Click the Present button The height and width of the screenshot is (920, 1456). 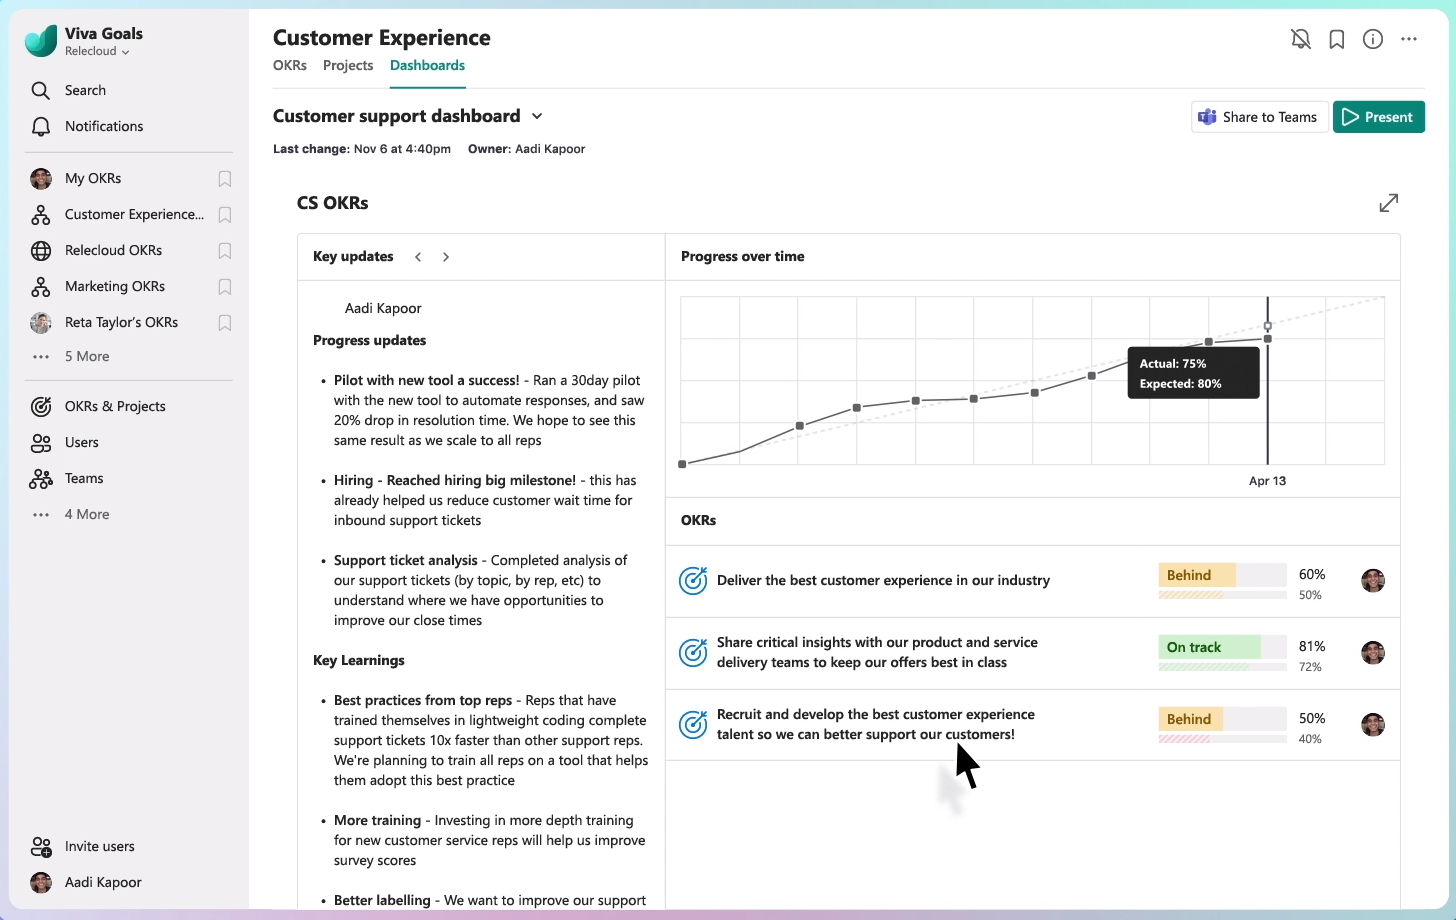pos(1379,116)
